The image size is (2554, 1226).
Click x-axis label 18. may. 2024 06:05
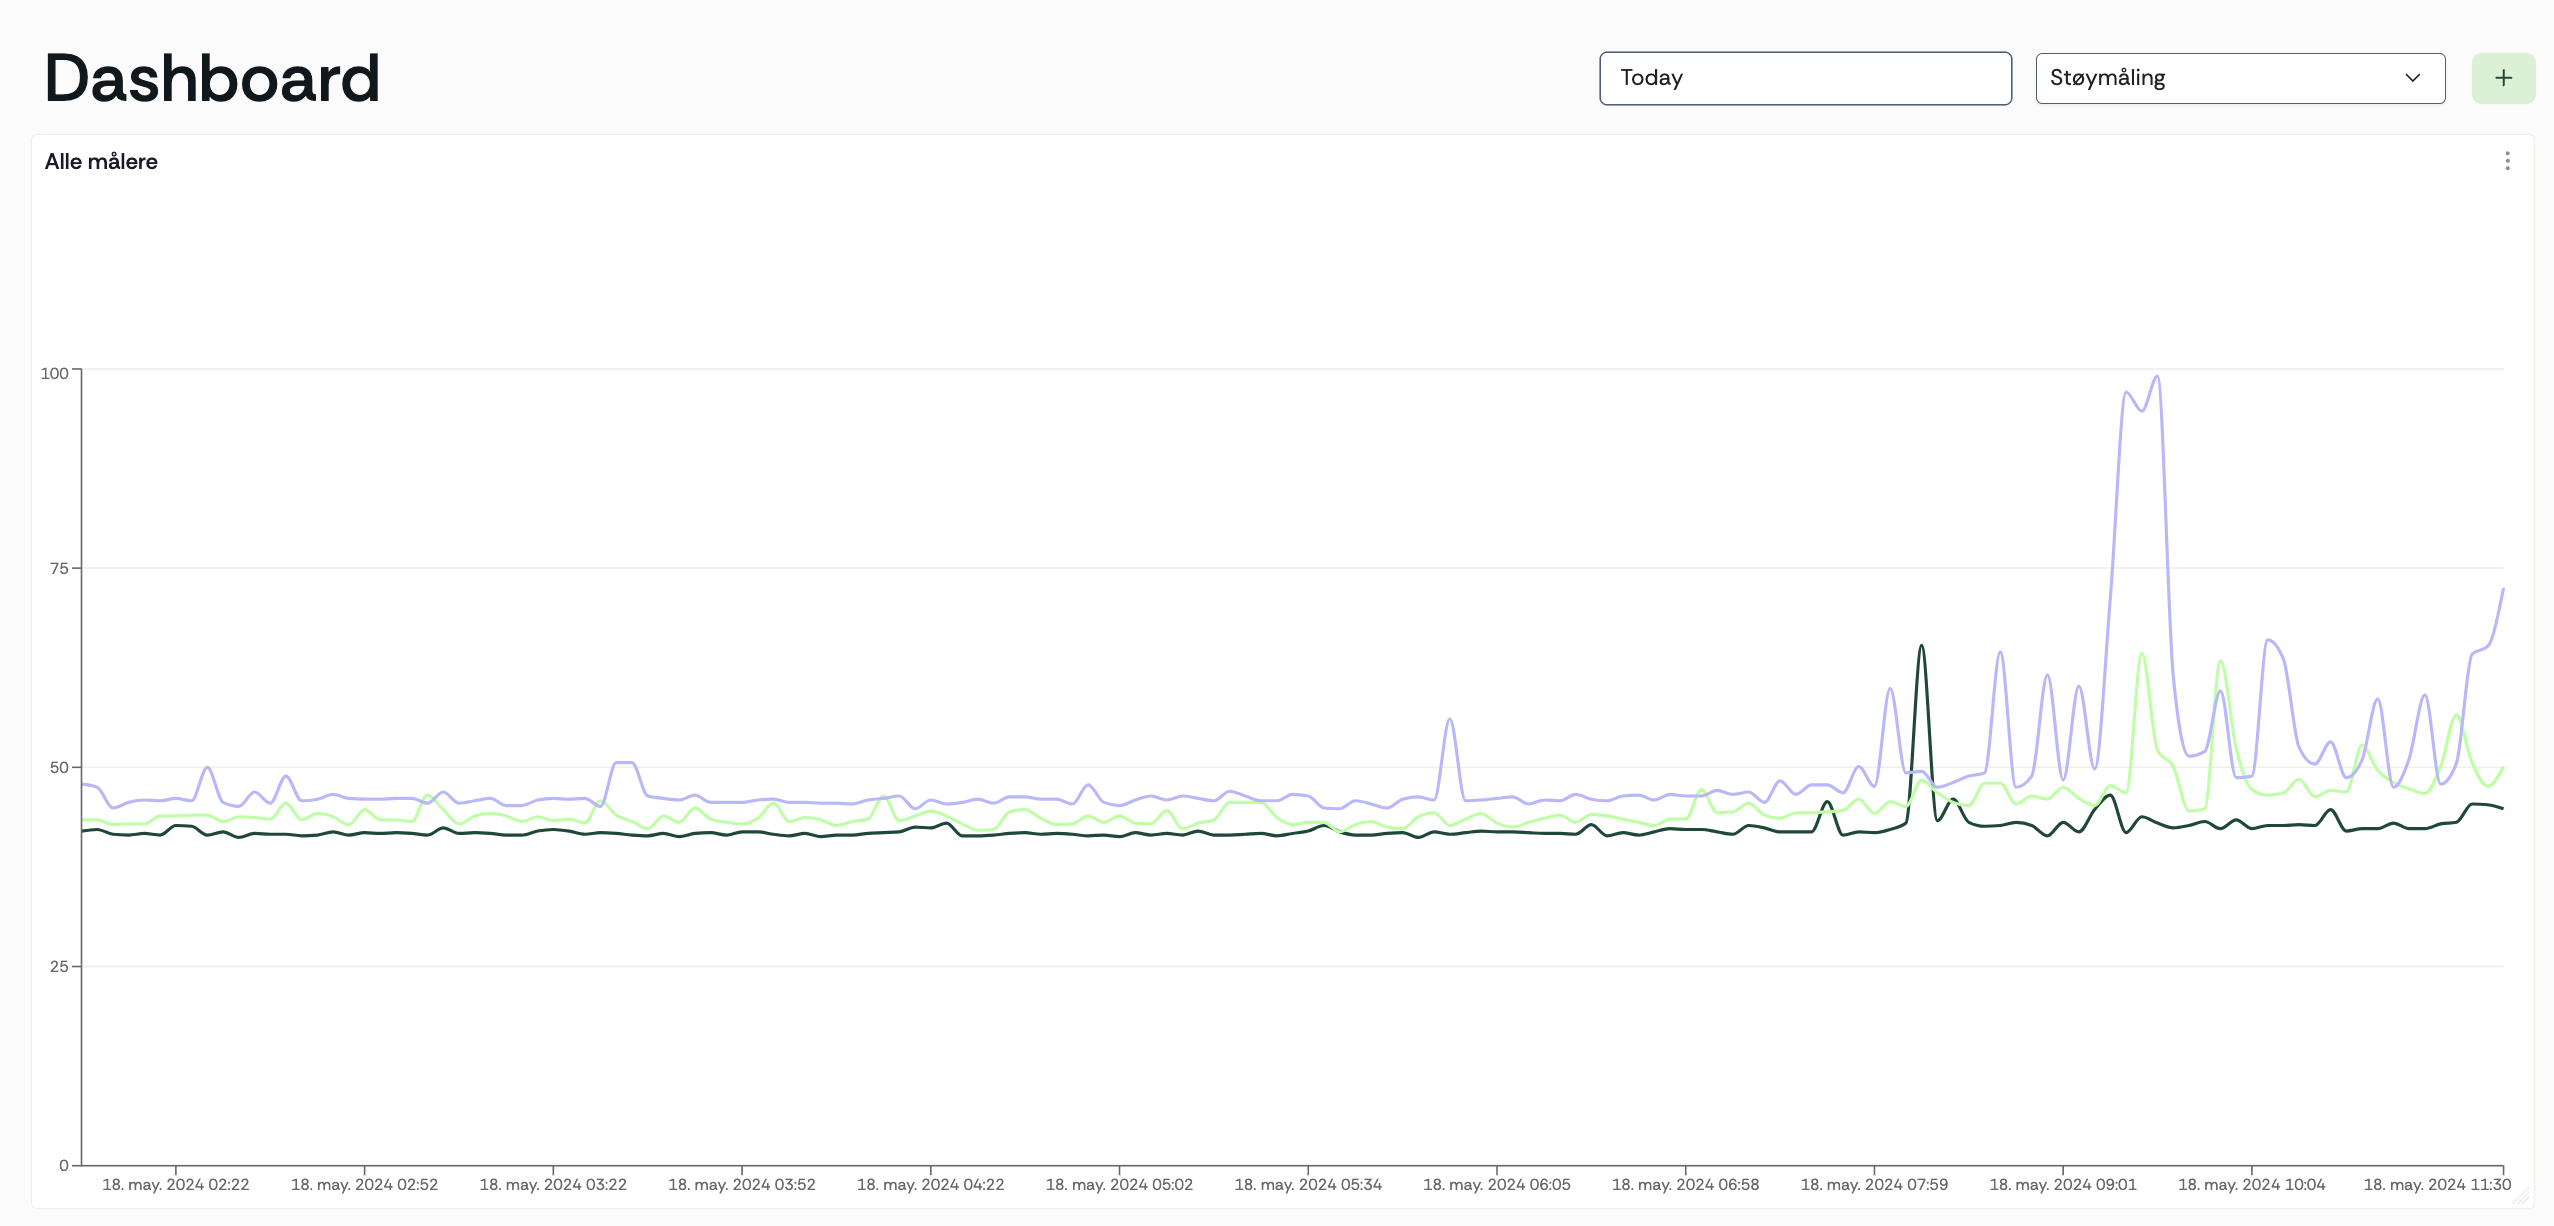click(x=1497, y=1185)
